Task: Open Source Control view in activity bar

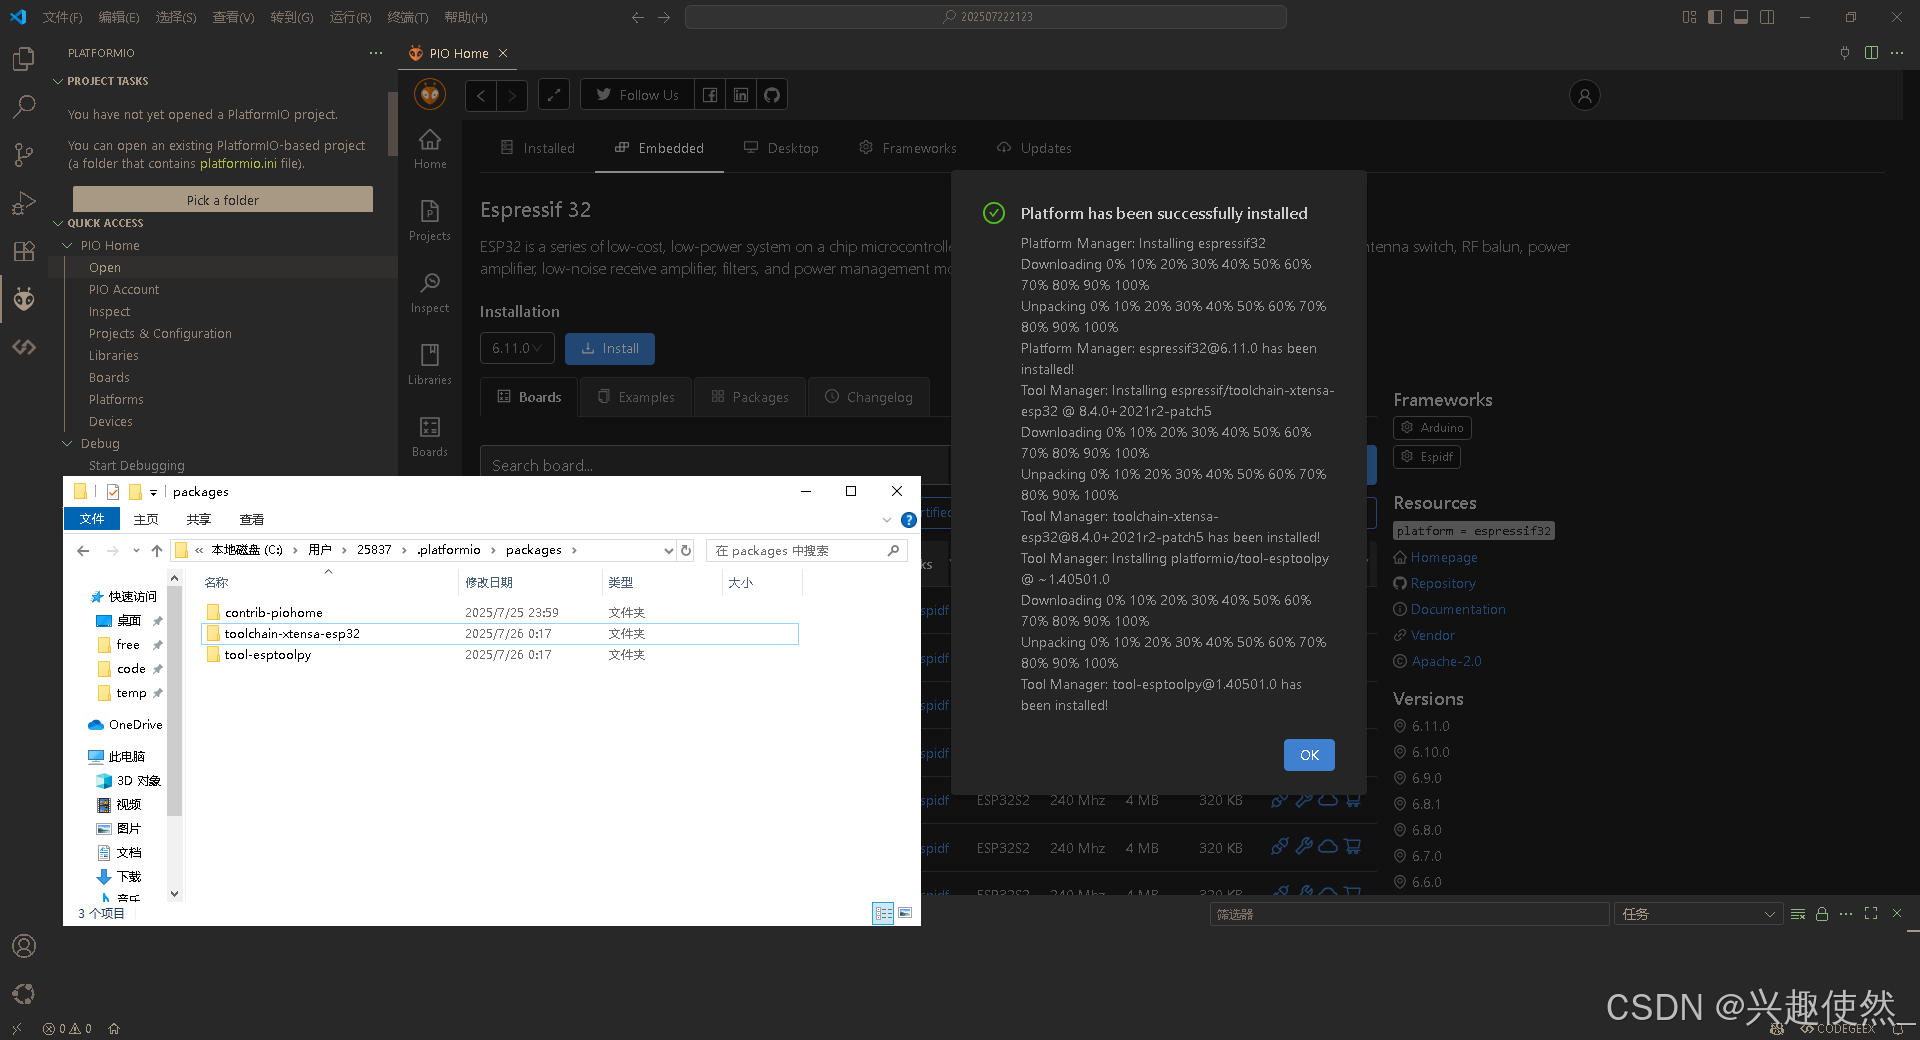Action: [24, 155]
